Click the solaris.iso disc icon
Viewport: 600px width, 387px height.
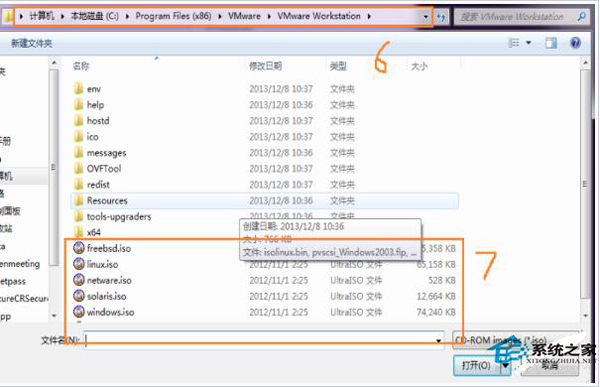(x=79, y=296)
